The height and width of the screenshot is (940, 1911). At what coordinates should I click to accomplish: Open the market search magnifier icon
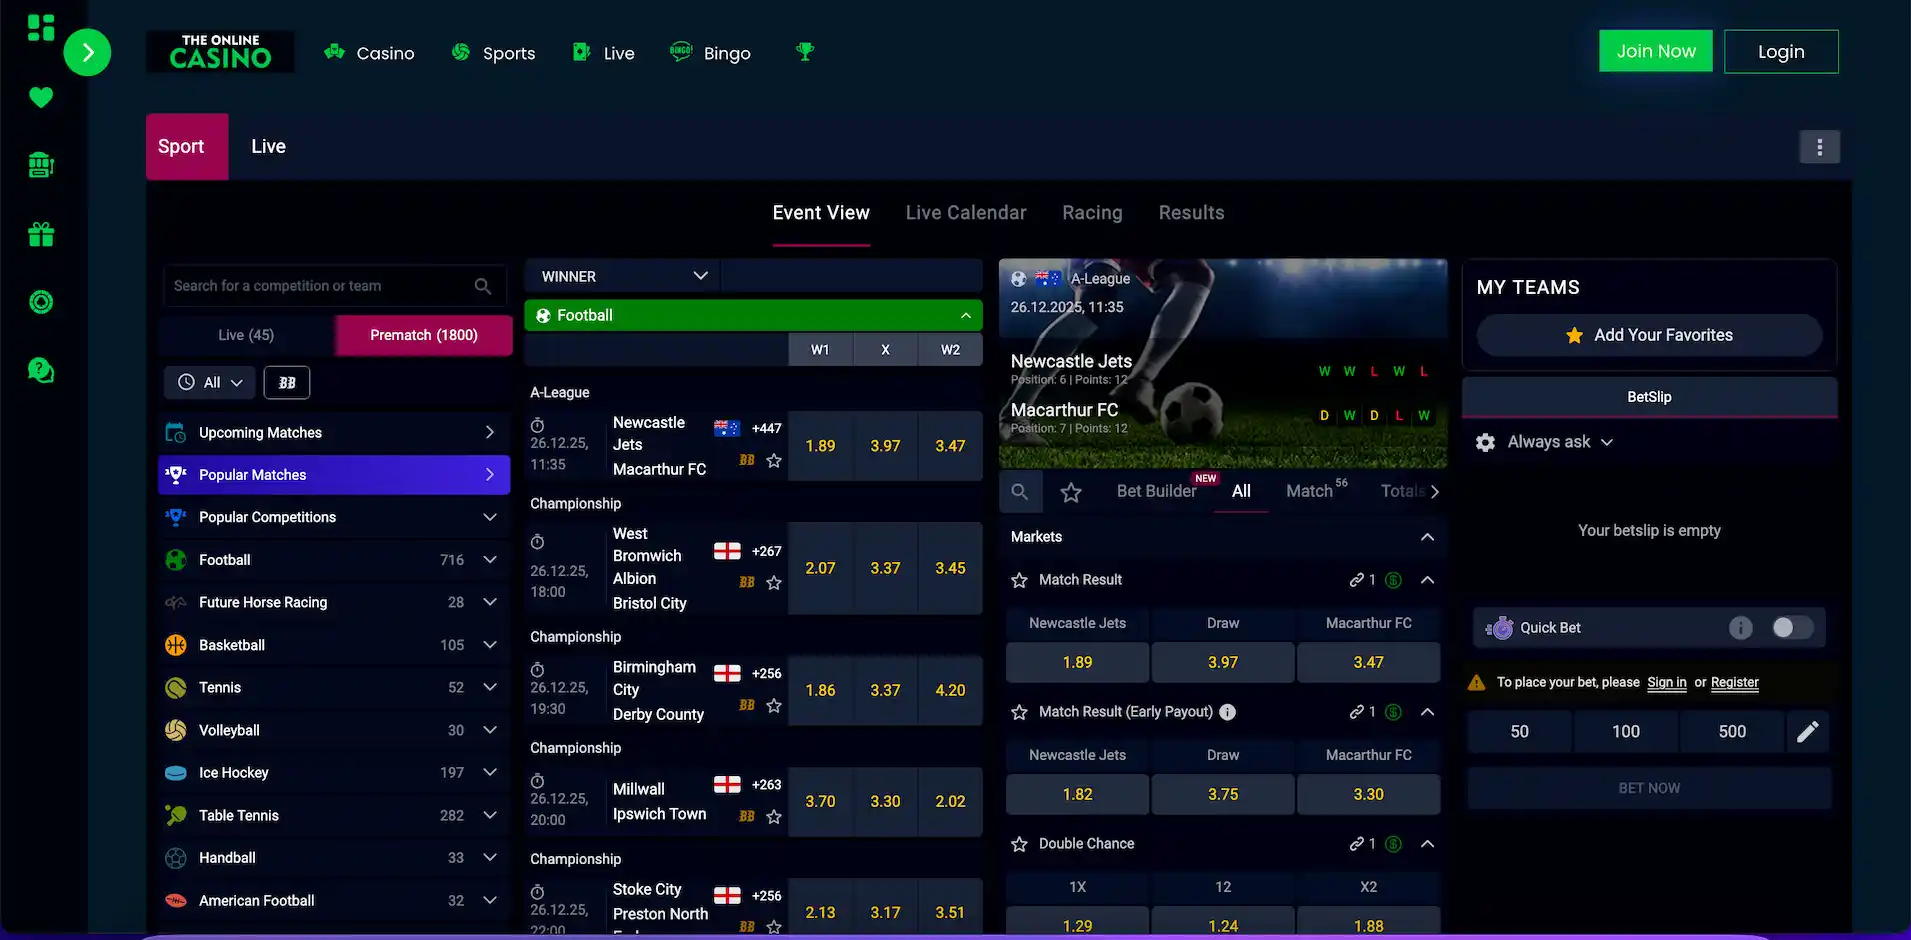pos(1019,491)
